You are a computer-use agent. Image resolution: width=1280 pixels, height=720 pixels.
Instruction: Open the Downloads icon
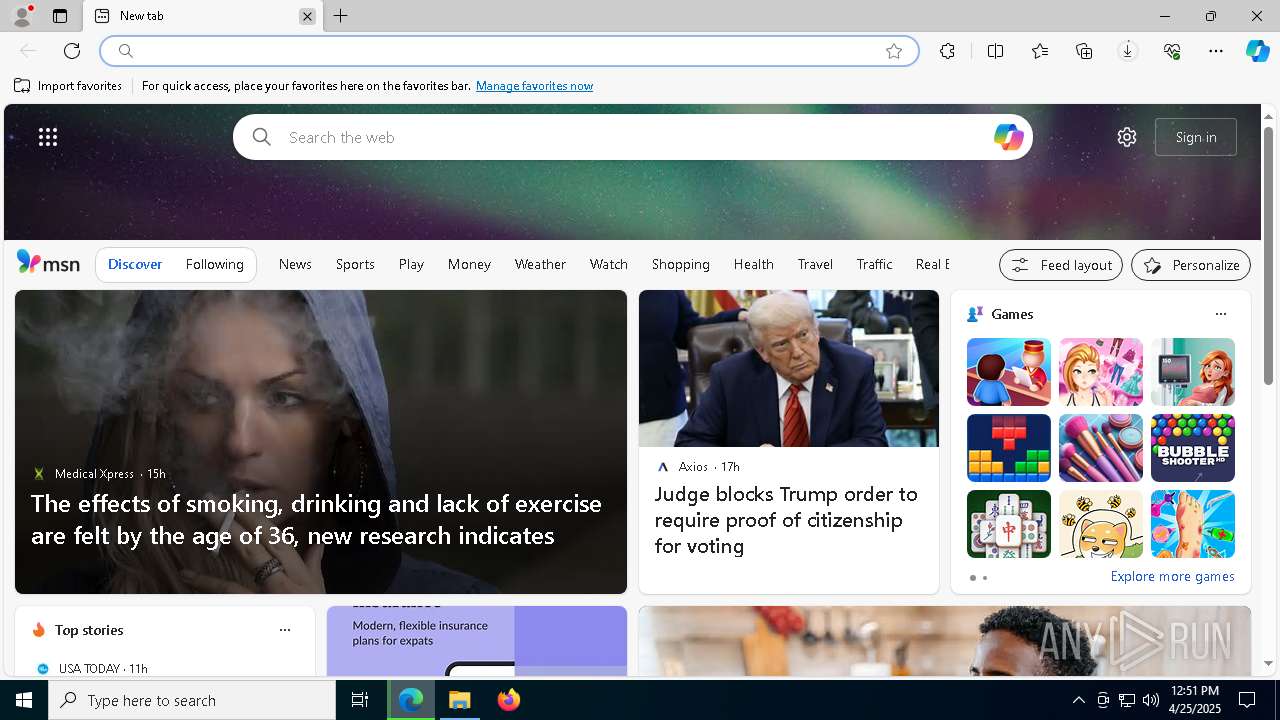click(1128, 51)
